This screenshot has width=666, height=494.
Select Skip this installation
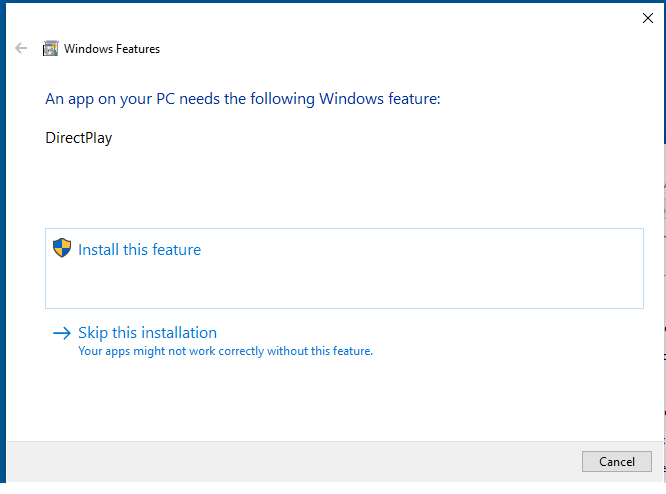coord(147,333)
